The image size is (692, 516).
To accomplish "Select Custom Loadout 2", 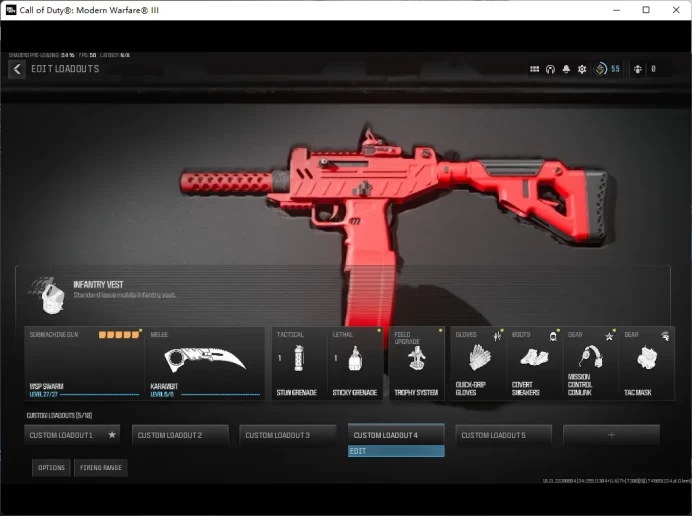I will 180,435.
